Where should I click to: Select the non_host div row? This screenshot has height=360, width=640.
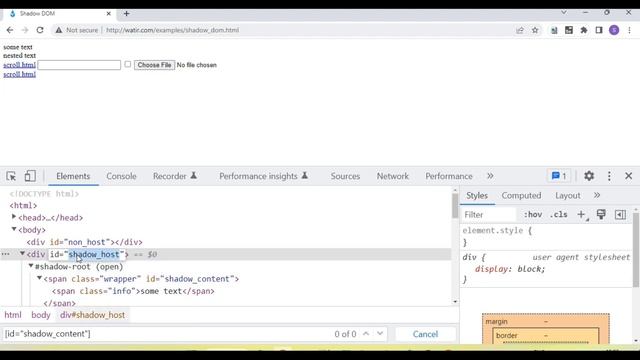click(x=84, y=242)
